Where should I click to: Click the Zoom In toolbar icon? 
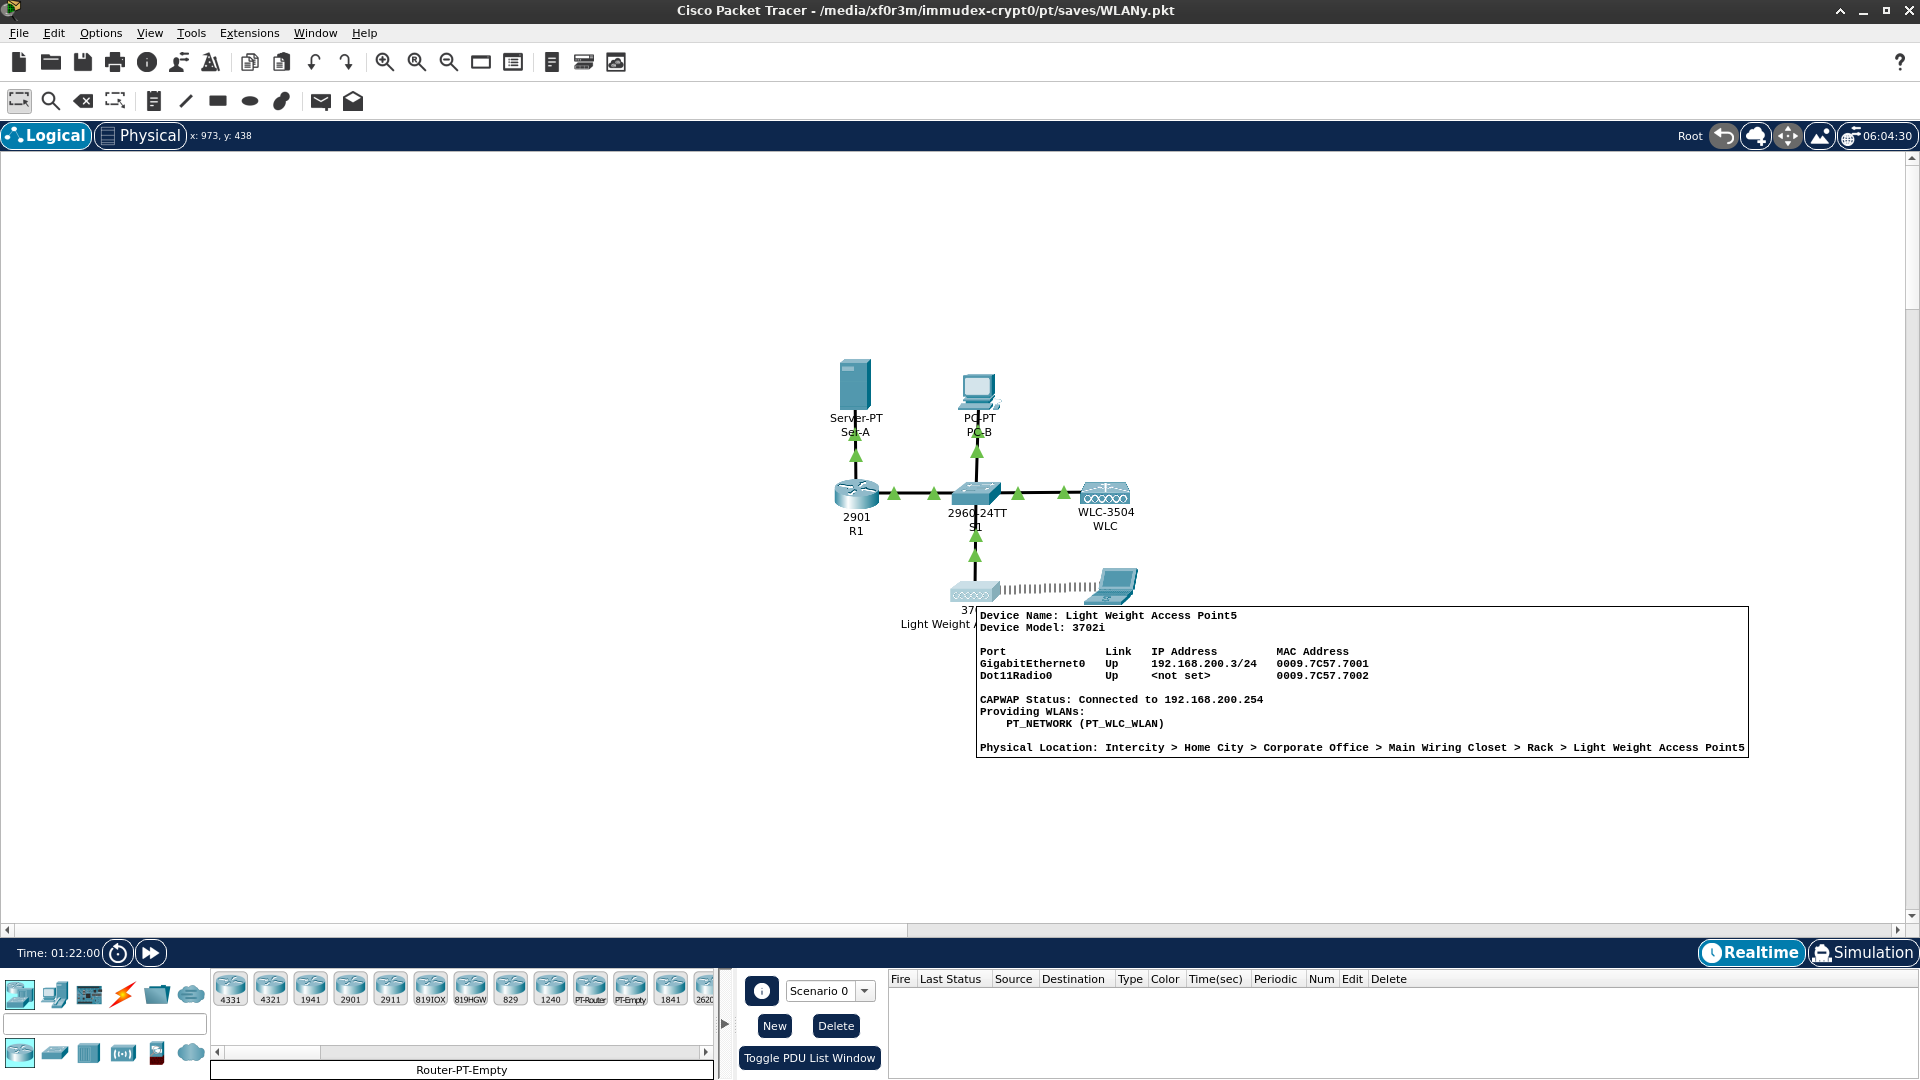click(385, 62)
